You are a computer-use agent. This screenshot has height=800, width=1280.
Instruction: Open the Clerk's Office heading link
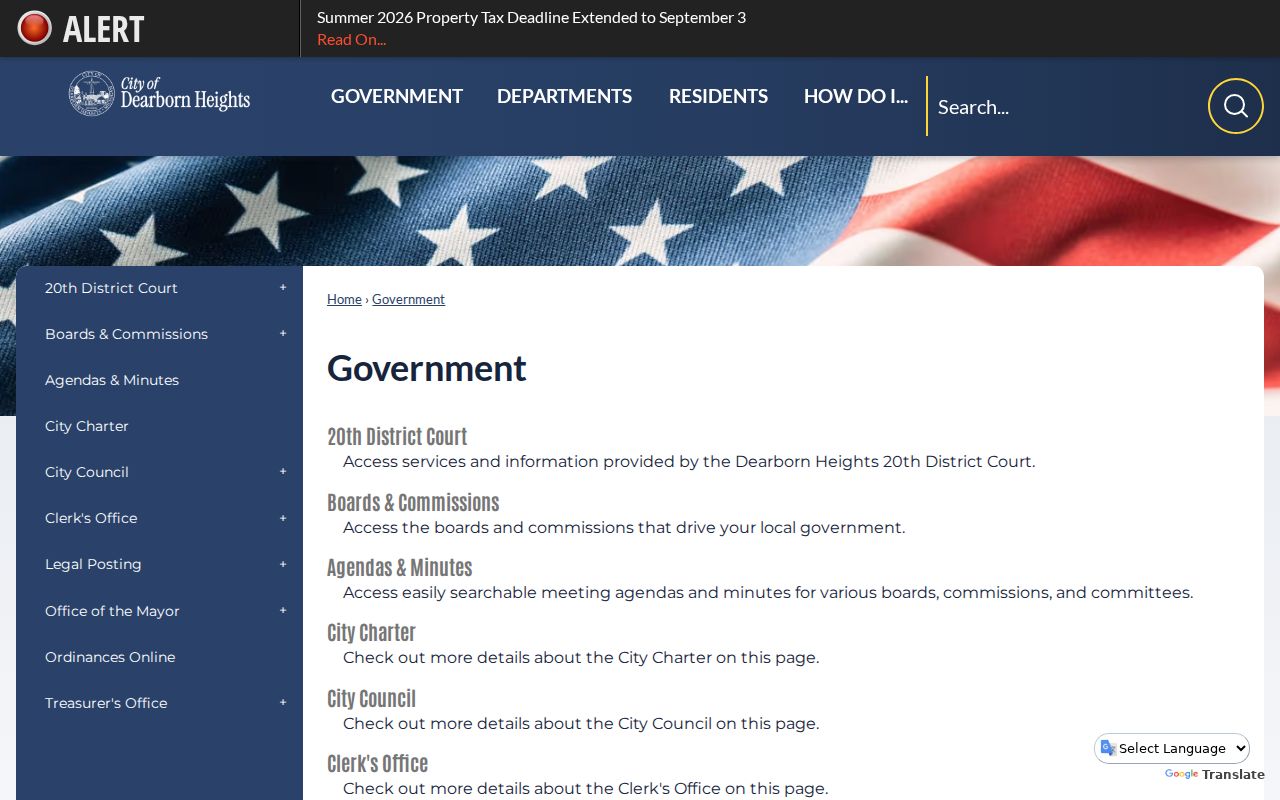pos(377,763)
